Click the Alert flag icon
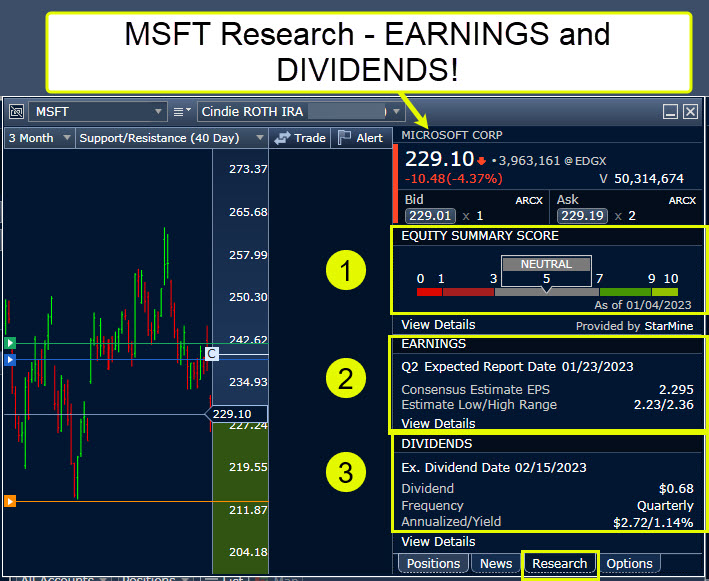This screenshot has height=581, width=709. click(343, 138)
